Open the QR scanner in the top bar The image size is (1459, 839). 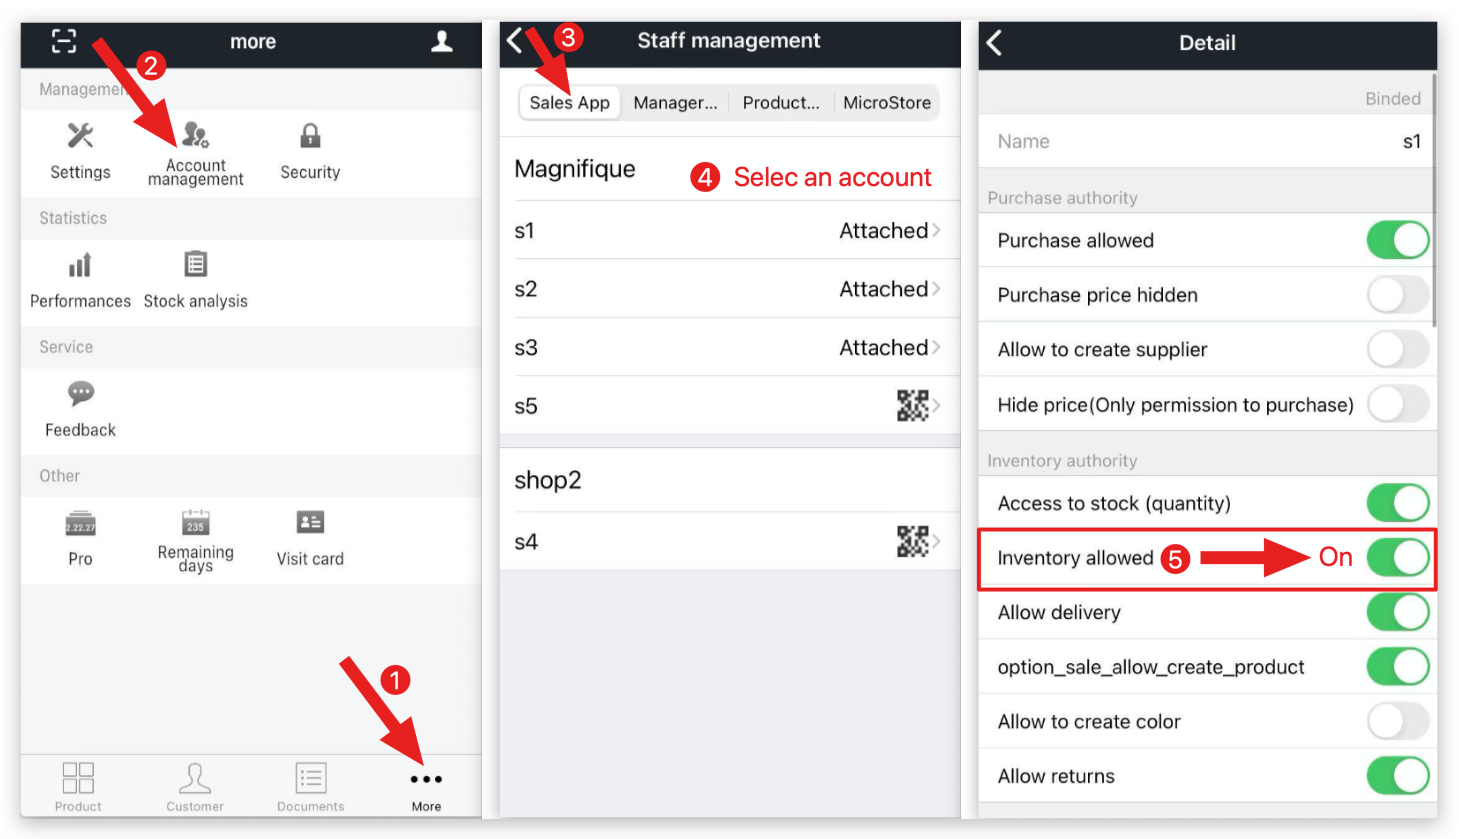coord(64,41)
